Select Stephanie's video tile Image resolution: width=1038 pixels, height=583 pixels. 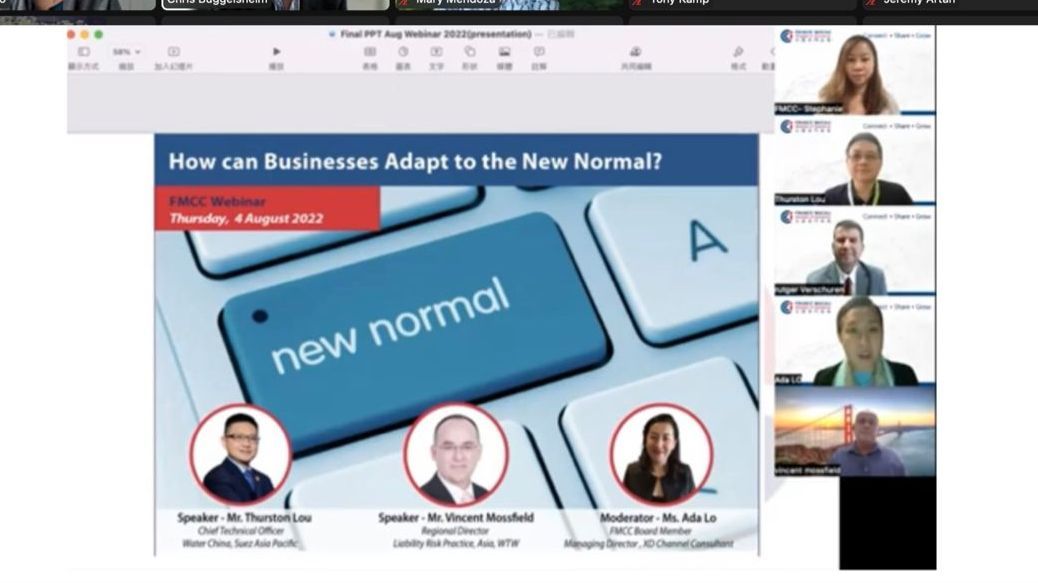click(x=854, y=72)
